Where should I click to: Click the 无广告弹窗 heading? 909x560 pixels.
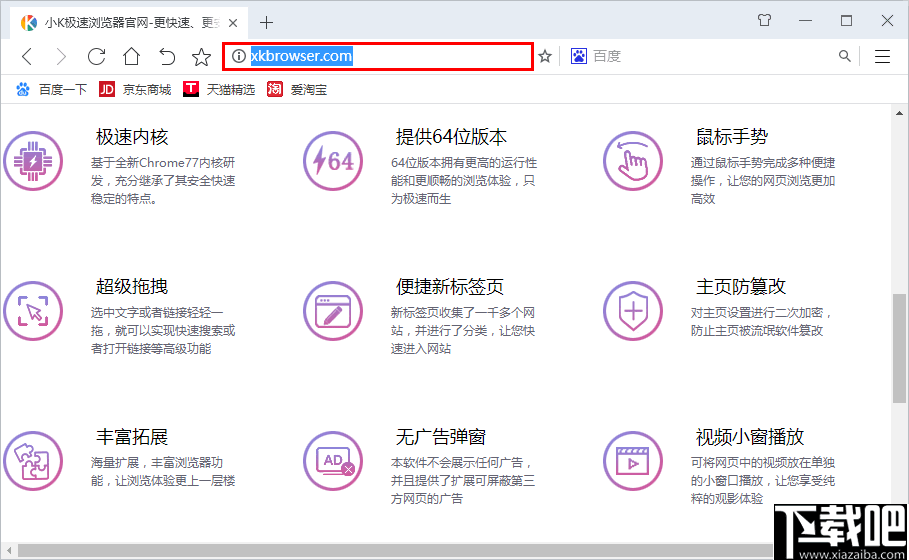coord(441,437)
